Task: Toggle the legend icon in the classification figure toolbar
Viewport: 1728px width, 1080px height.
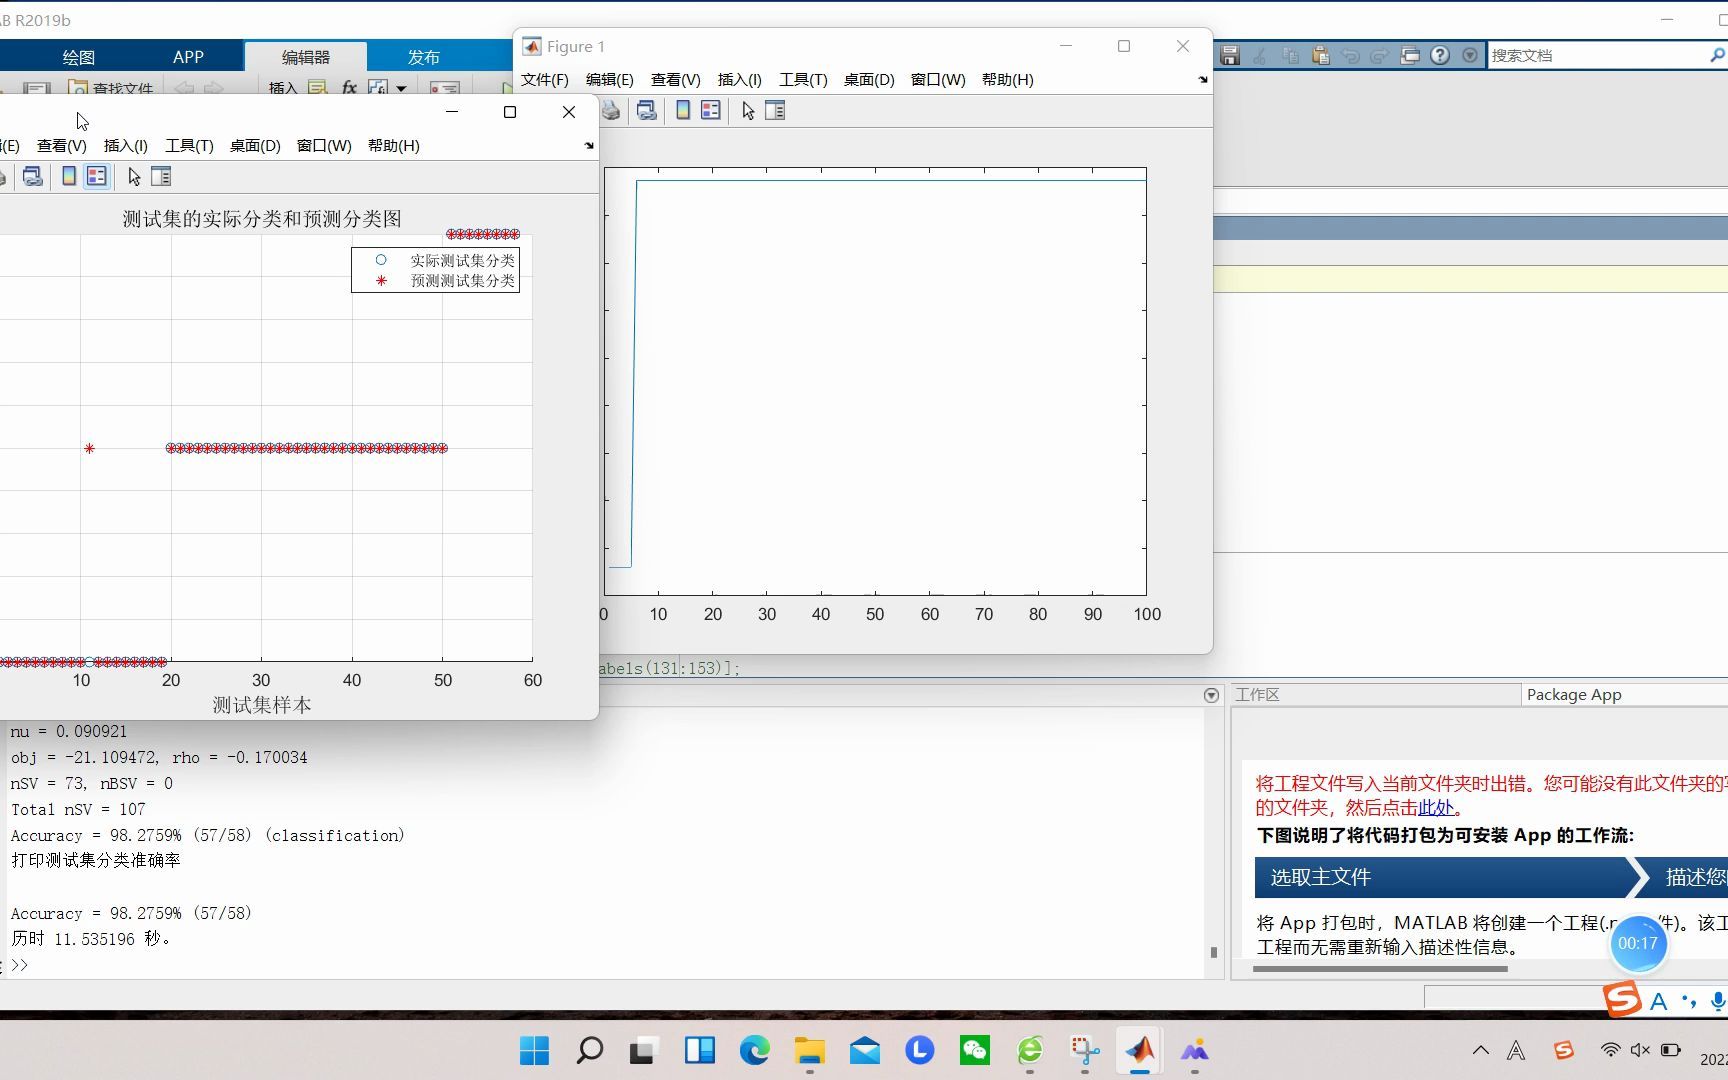Action: click(x=97, y=176)
